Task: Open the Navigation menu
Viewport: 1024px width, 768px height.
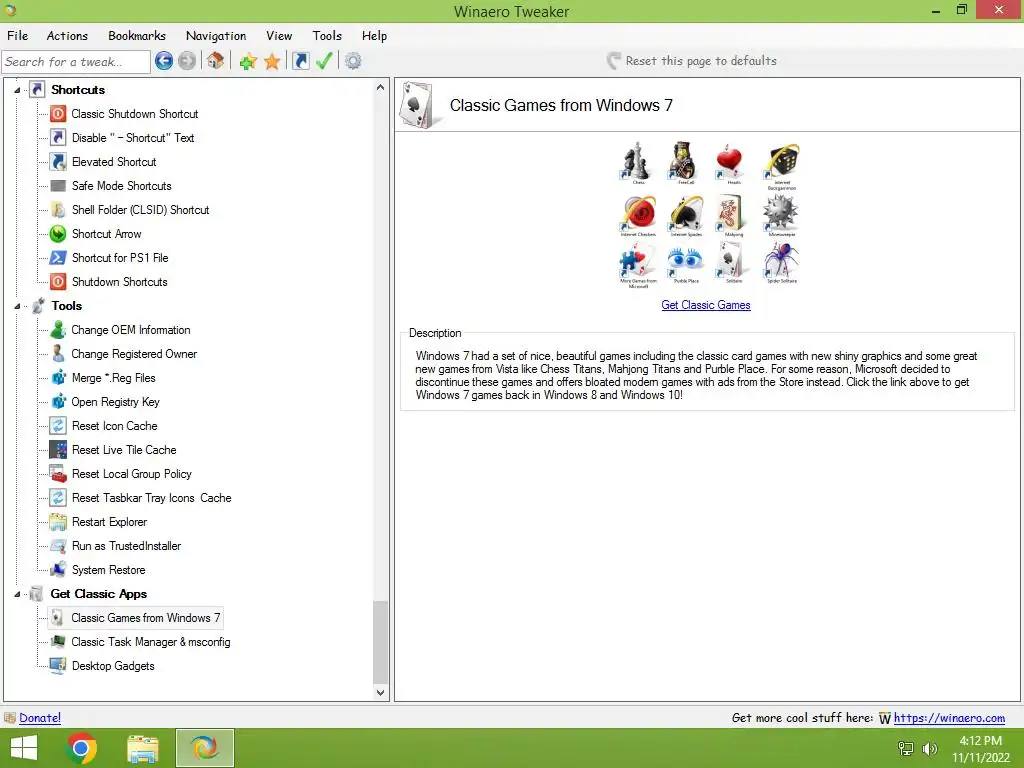Action: pos(216,36)
